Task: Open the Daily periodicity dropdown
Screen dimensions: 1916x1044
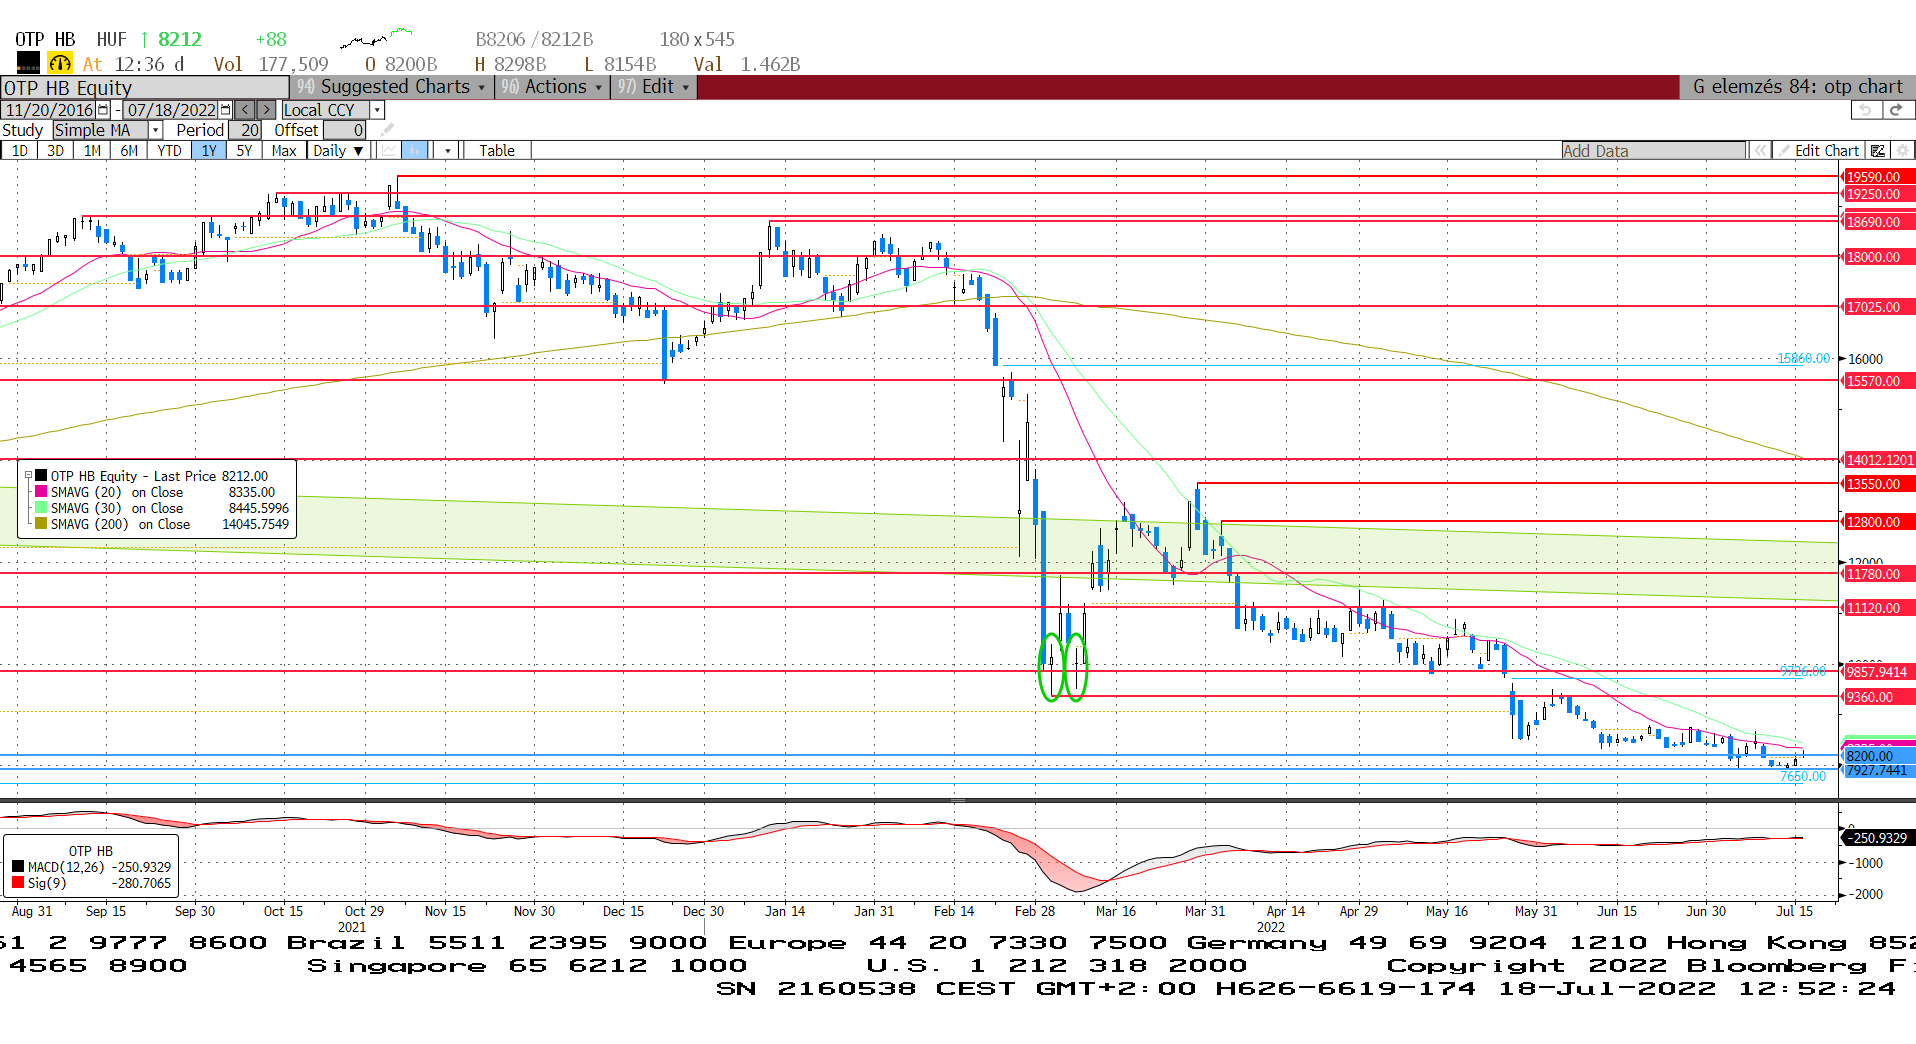Action: coord(338,151)
